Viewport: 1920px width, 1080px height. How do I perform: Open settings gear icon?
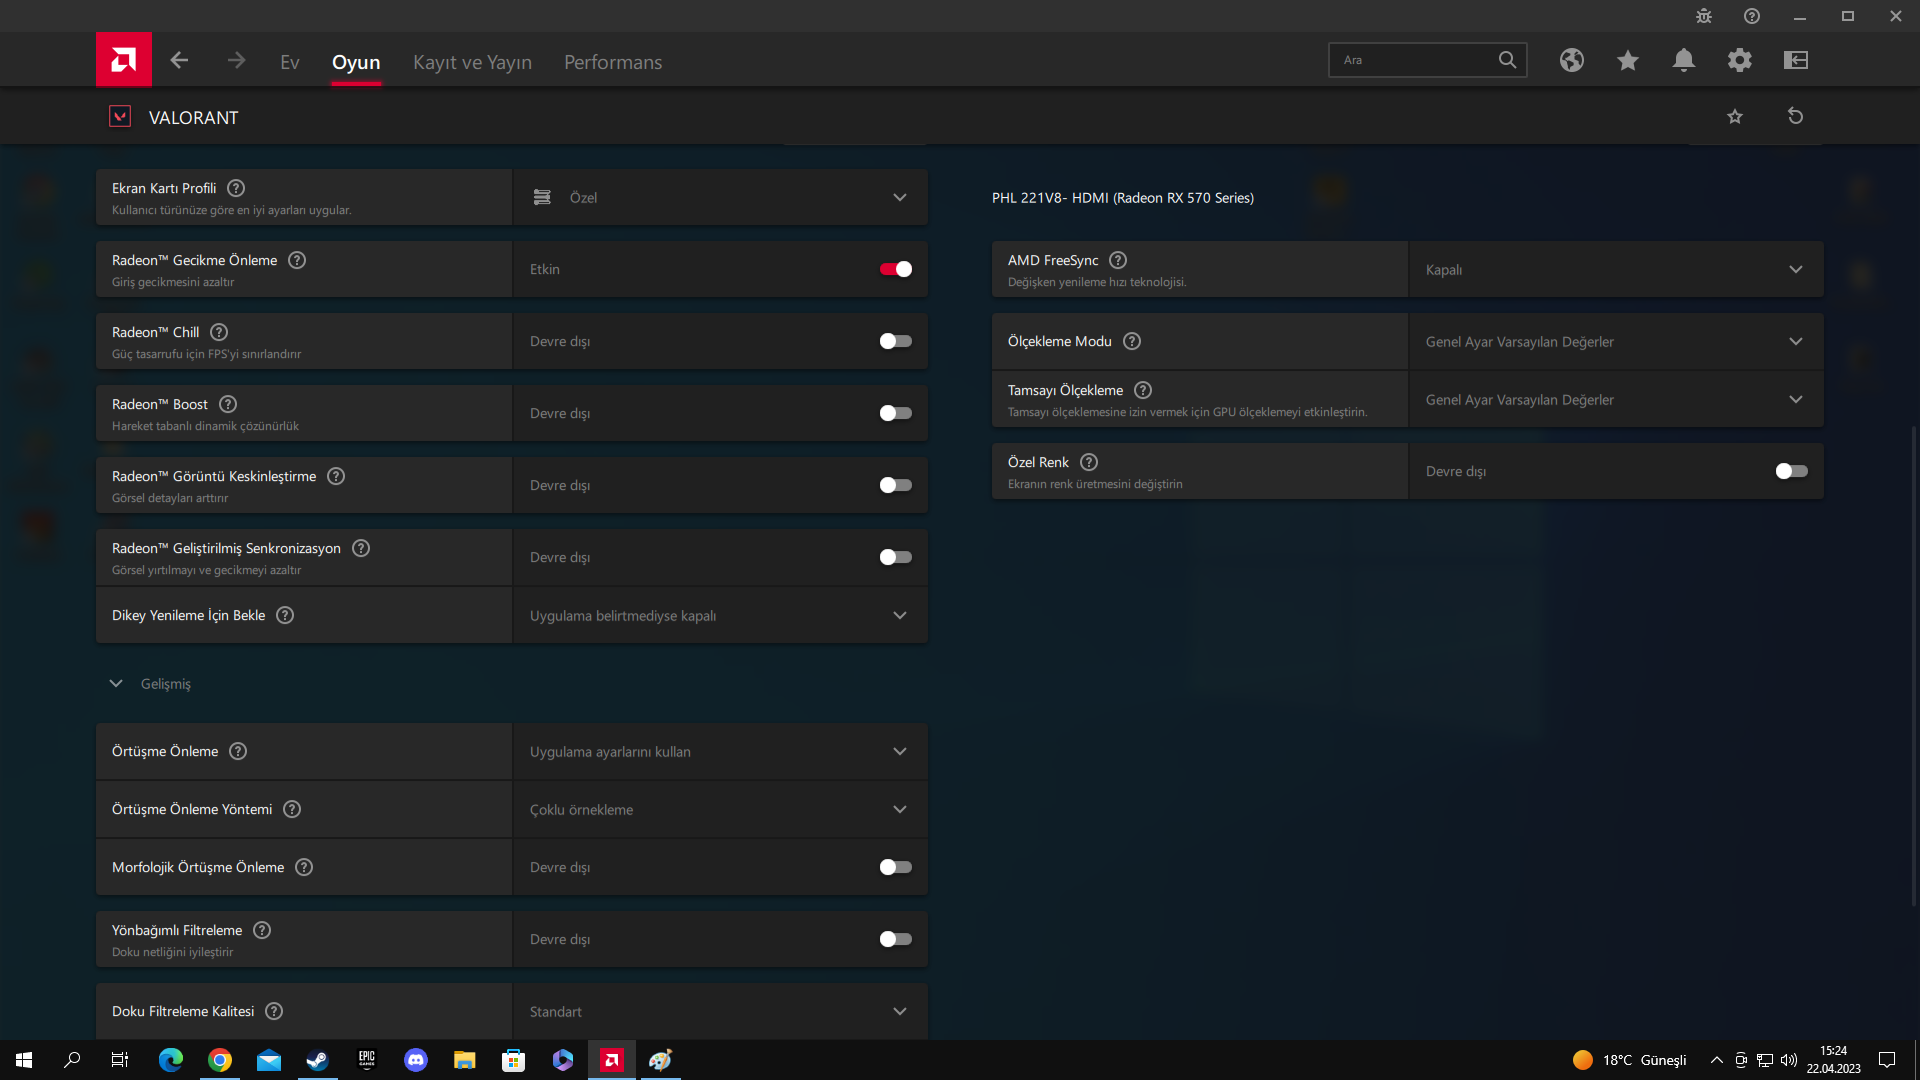(1740, 60)
